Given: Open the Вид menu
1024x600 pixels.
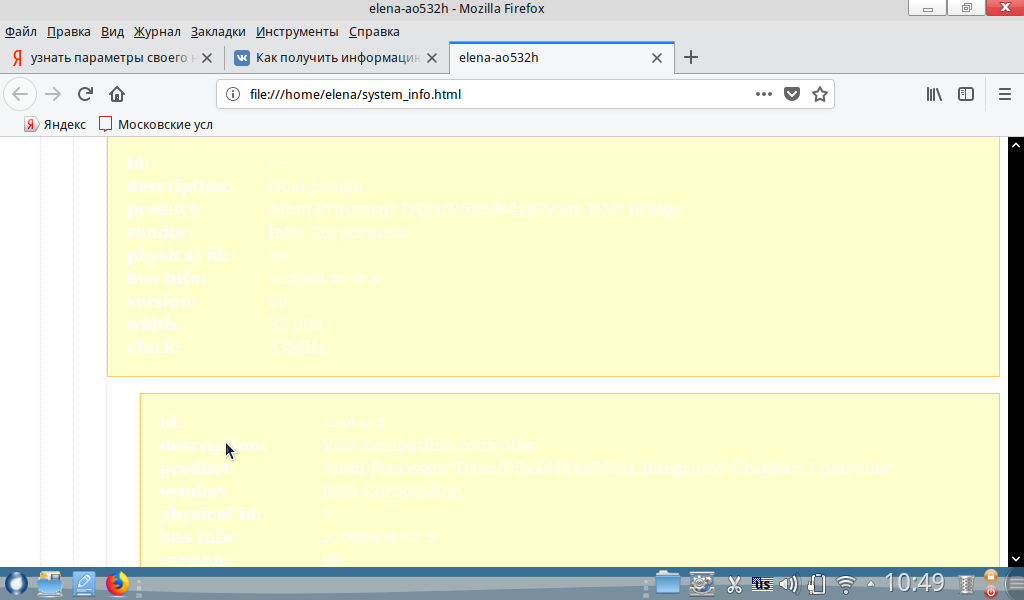Looking at the screenshot, I should (x=112, y=31).
